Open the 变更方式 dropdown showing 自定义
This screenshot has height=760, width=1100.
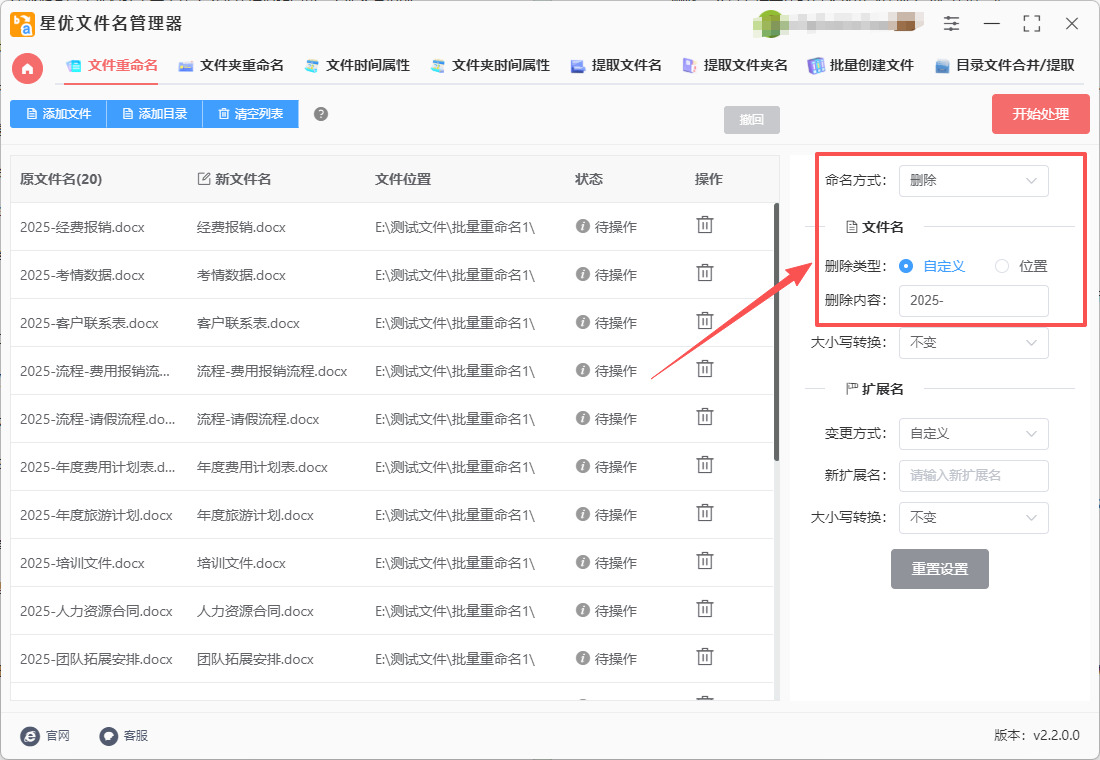tap(974, 434)
